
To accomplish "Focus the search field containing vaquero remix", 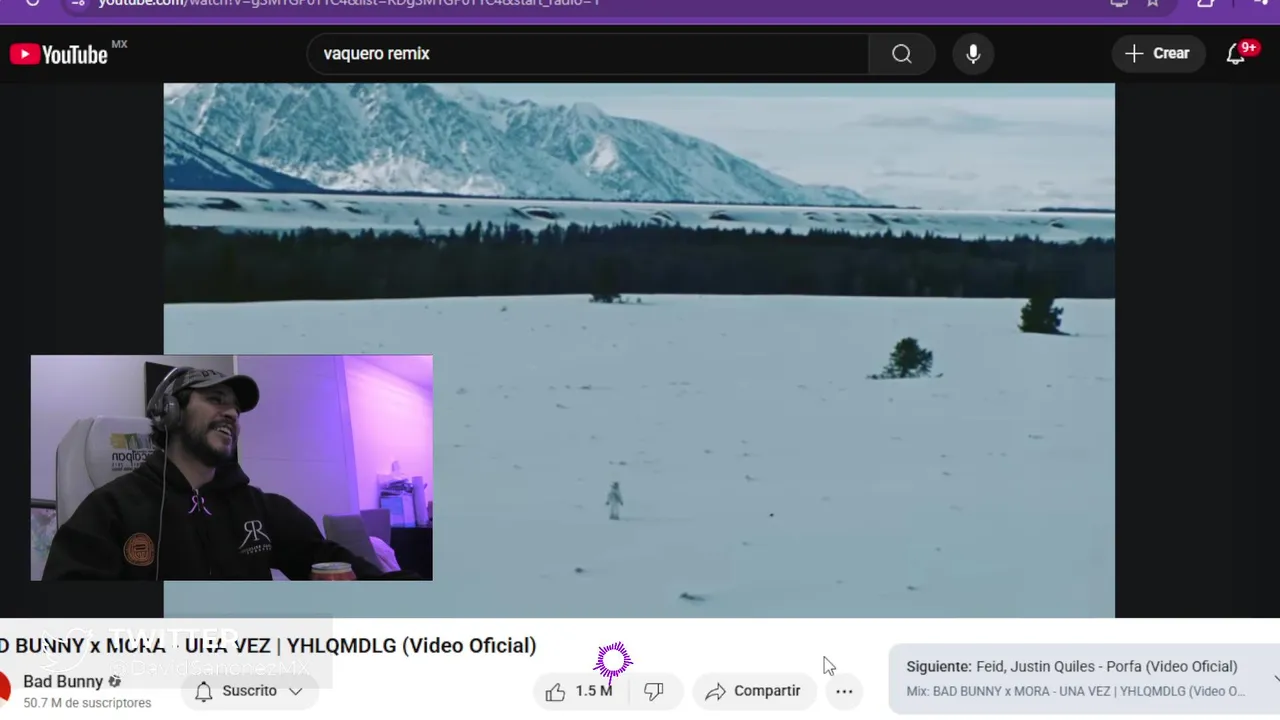I will pos(590,54).
